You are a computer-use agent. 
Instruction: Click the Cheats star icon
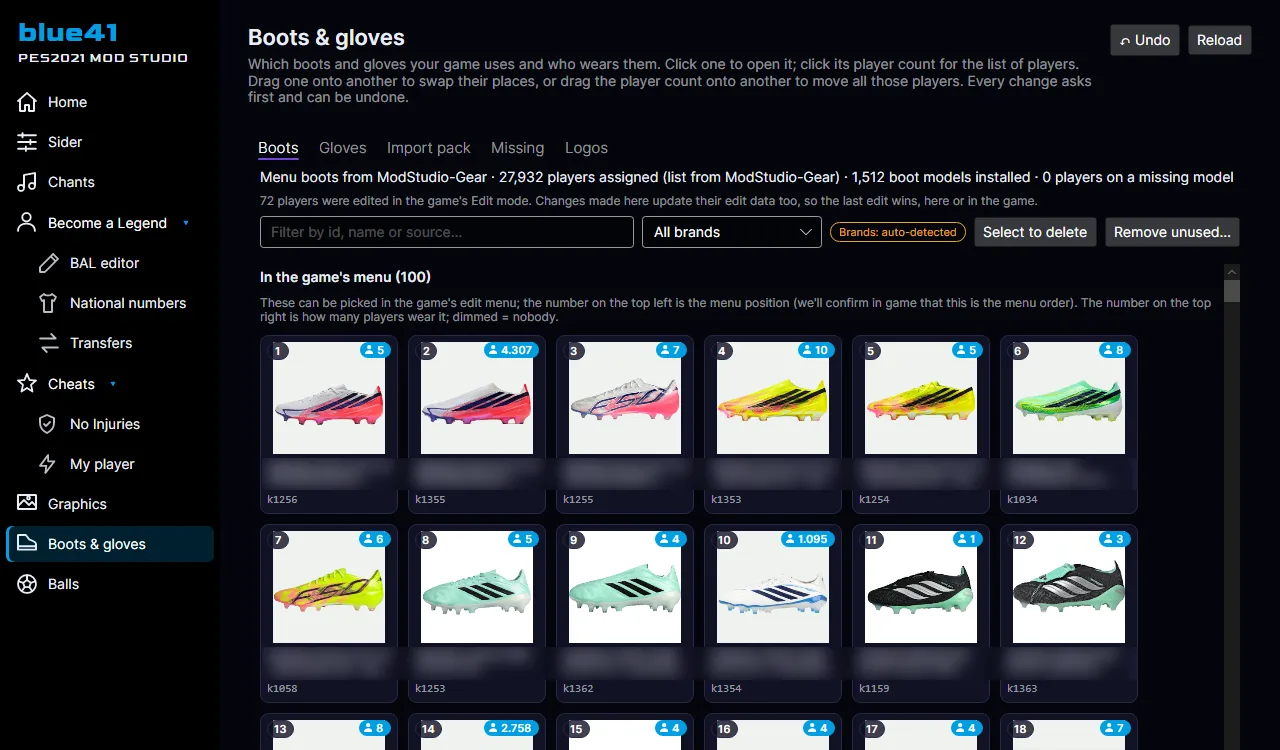[x=27, y=384]
